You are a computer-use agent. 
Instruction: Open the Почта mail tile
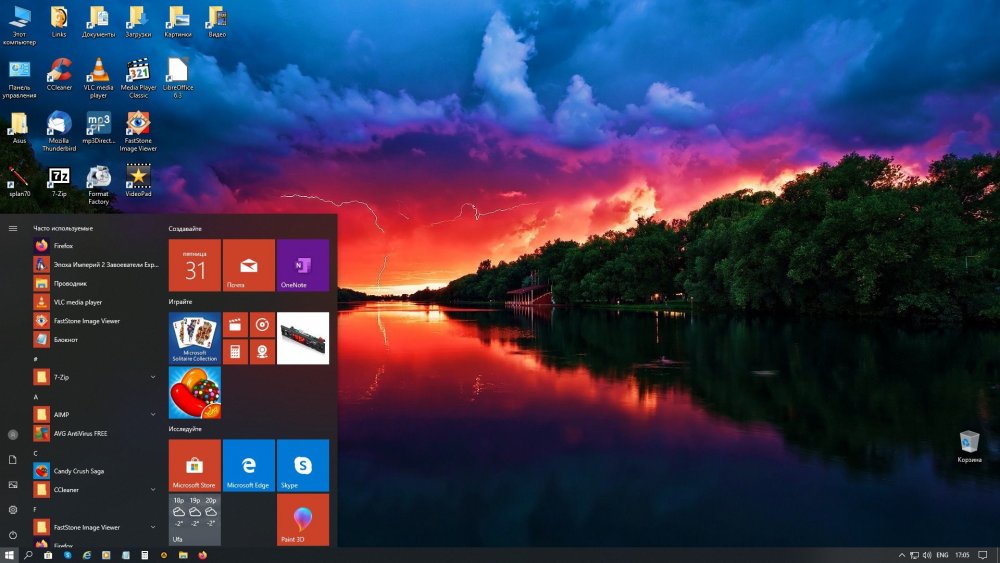point(249,265)
